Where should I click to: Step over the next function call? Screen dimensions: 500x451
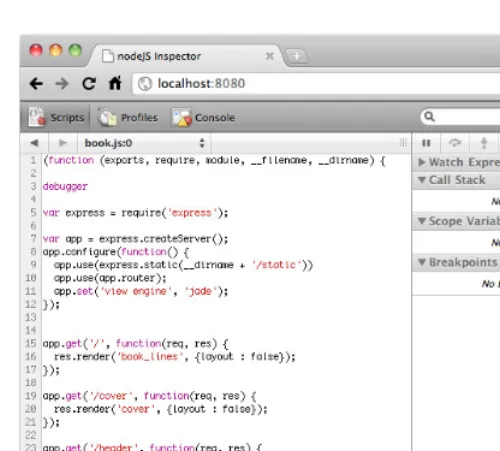455,143
